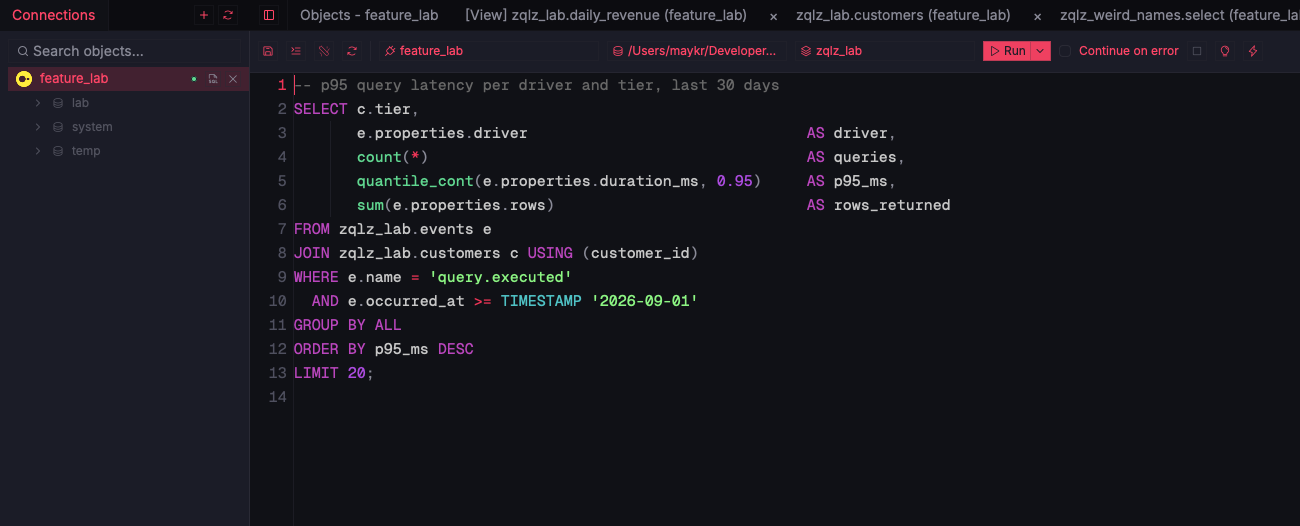Click the '2026-09-01' timestamp literal
1300x526 pixels.
[645, 301]
